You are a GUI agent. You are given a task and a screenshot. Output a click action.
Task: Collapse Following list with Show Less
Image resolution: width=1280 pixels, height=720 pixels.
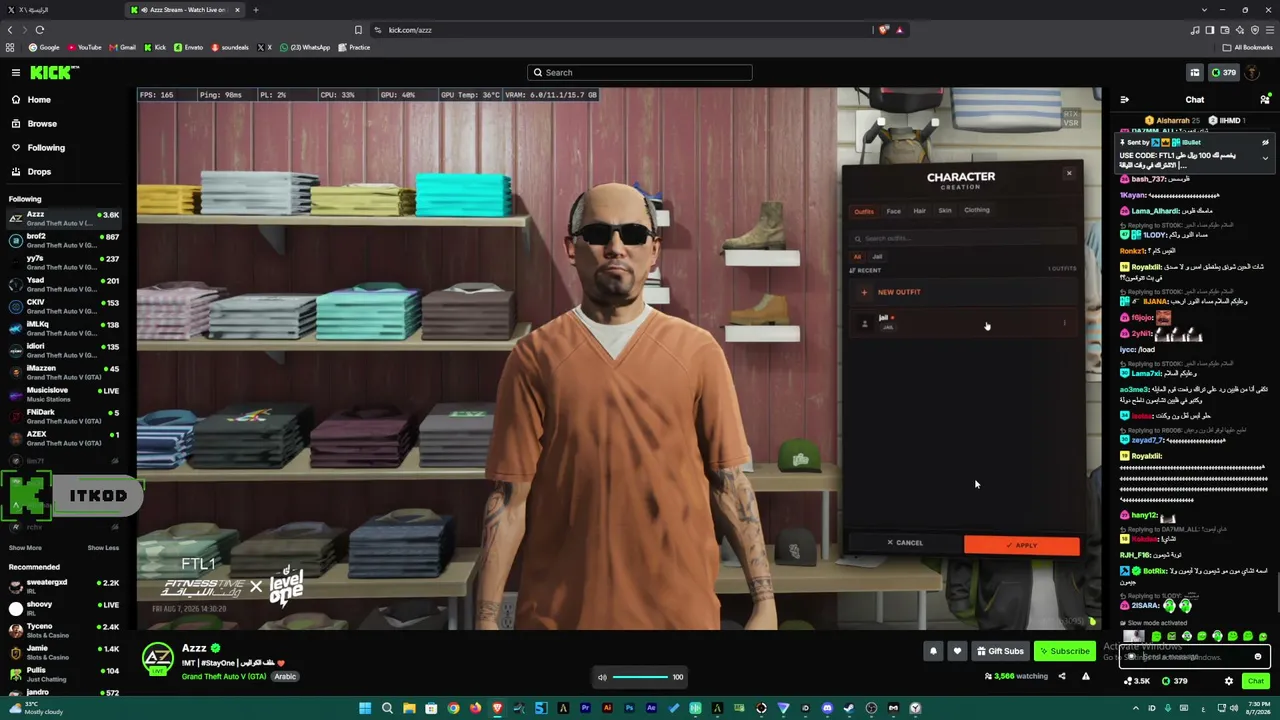pos(103,548)
